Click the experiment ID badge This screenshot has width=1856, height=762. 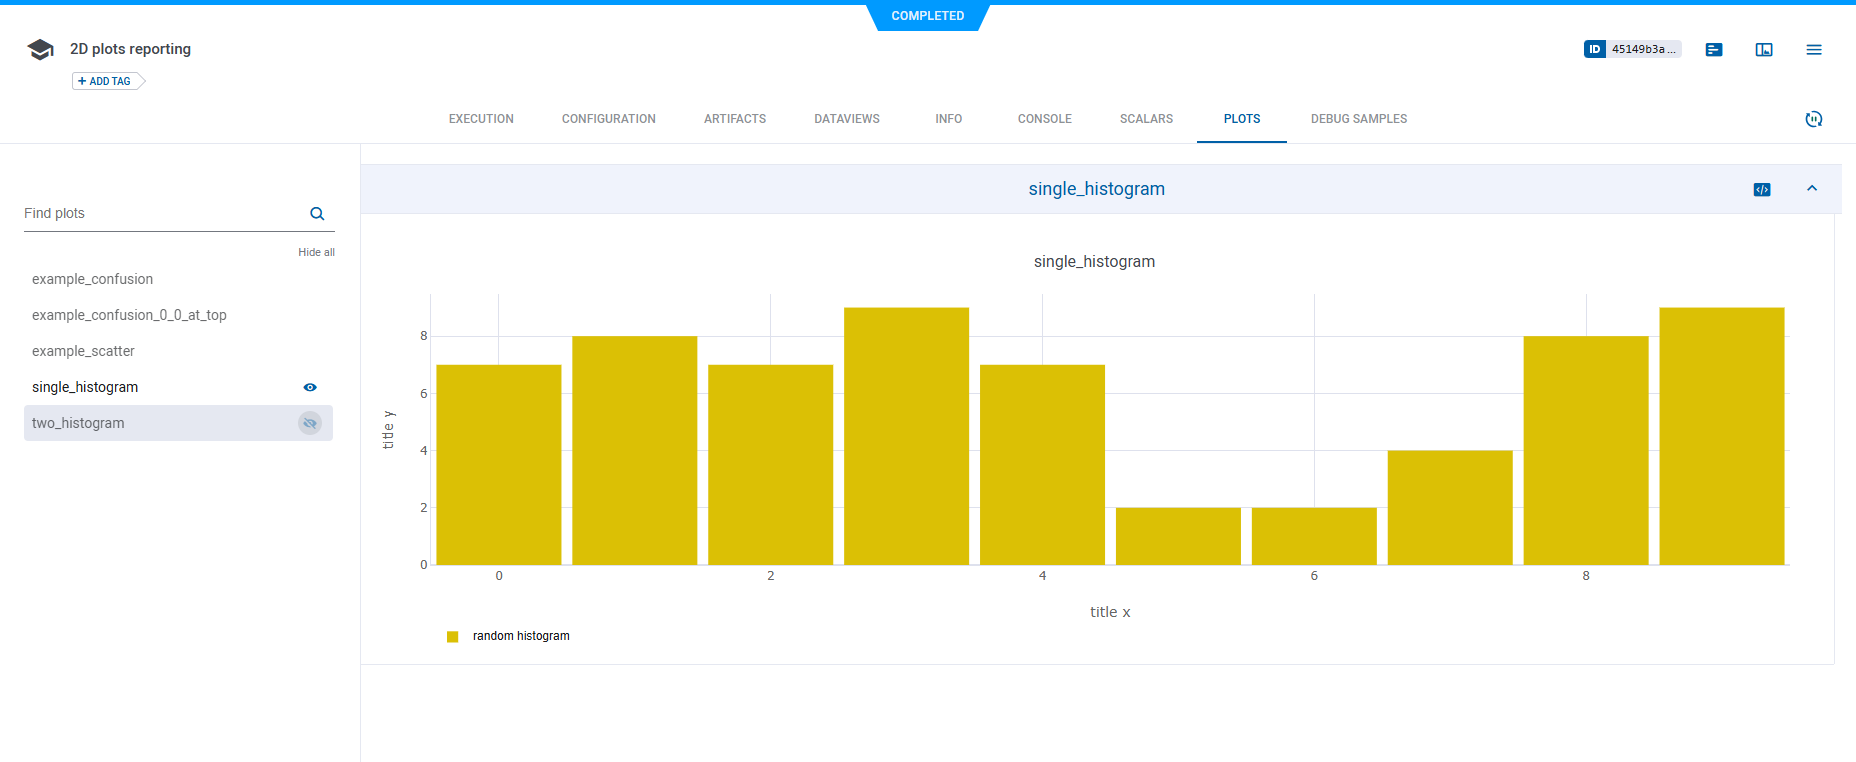tap(1632, 49)
